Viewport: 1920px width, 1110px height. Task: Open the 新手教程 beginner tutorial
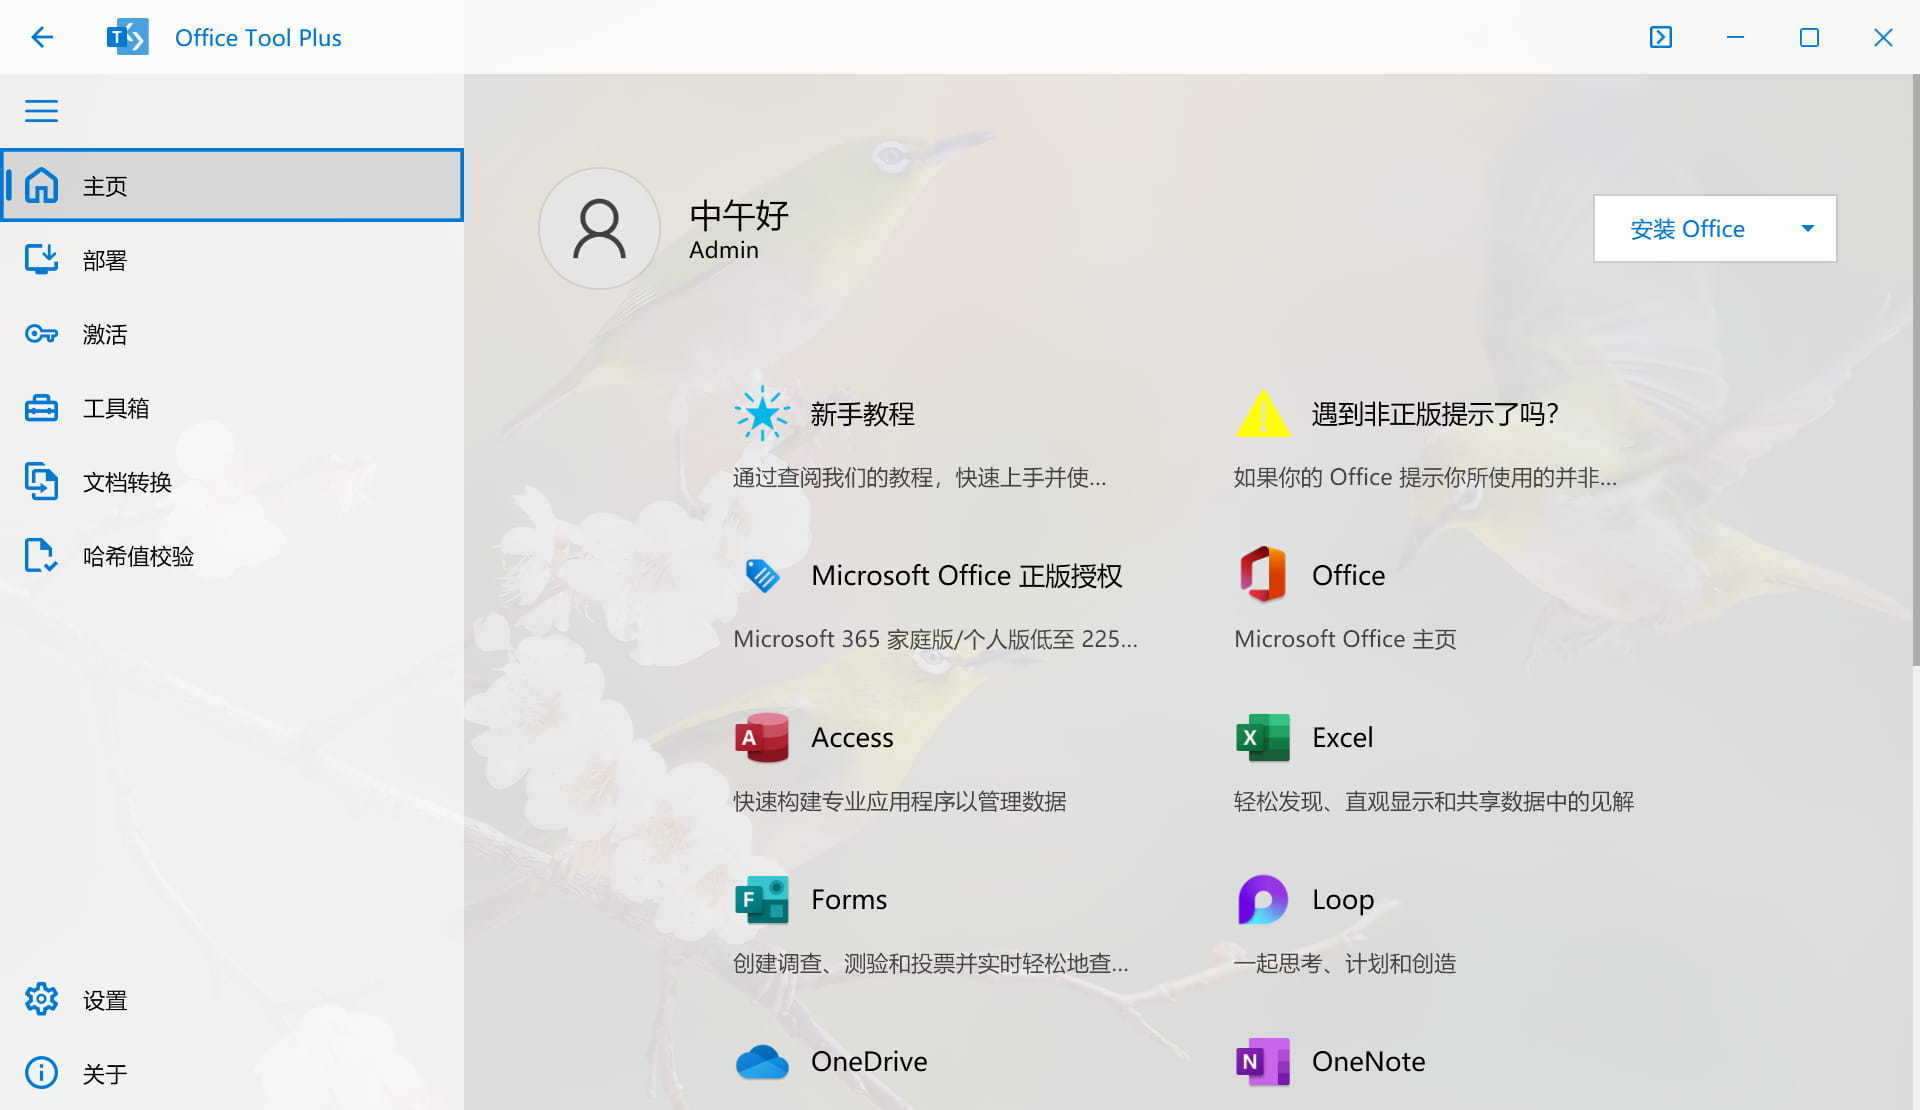866,414
